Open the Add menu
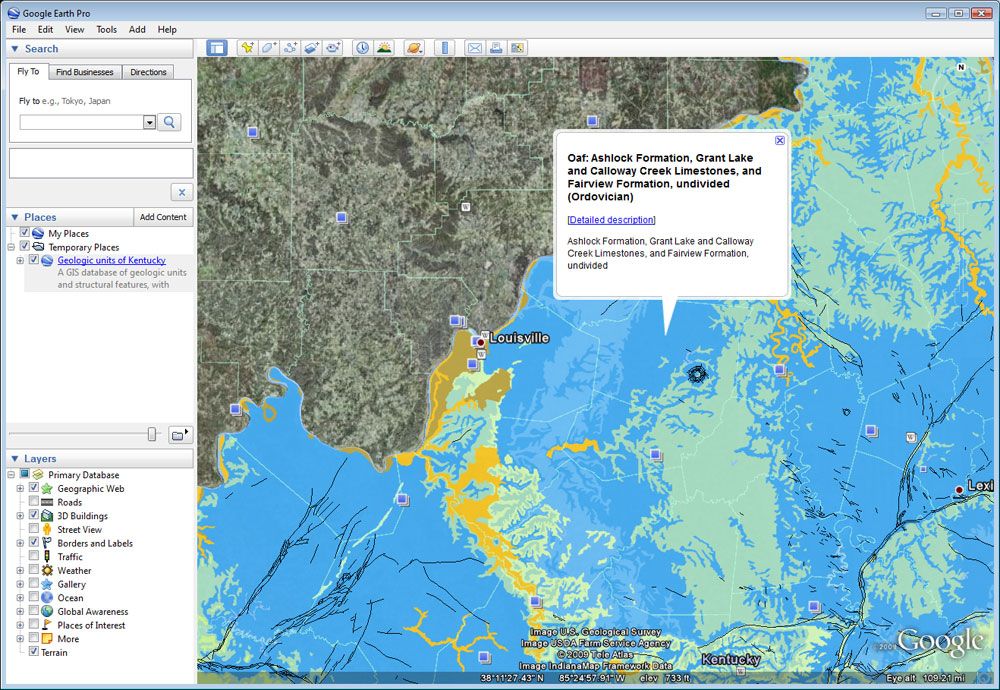Image resolution: width=1000 pixels, height=690 pixels. 137,29
